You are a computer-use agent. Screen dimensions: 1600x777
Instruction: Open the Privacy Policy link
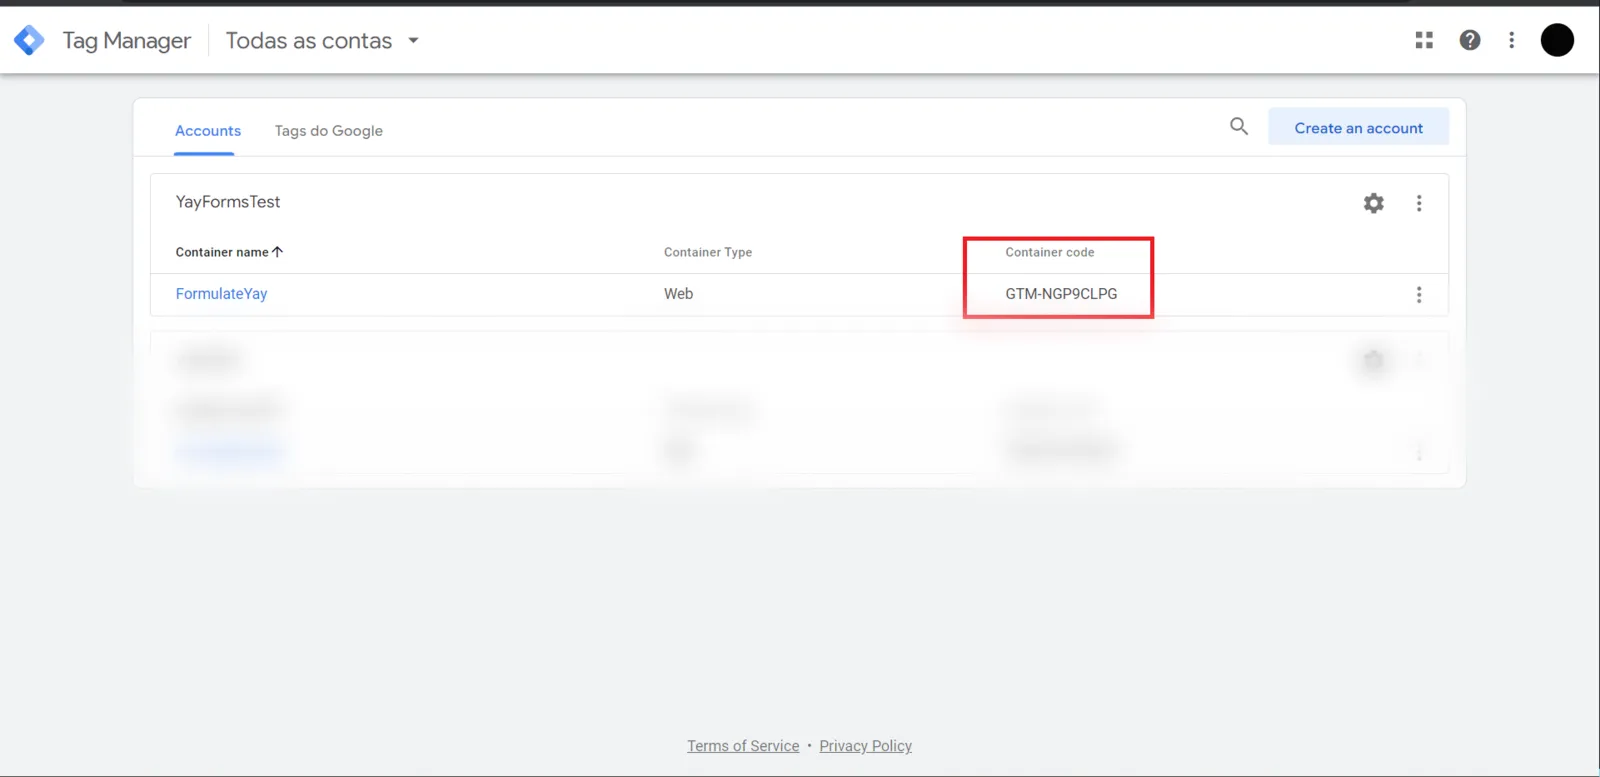[x=865, y=746]
